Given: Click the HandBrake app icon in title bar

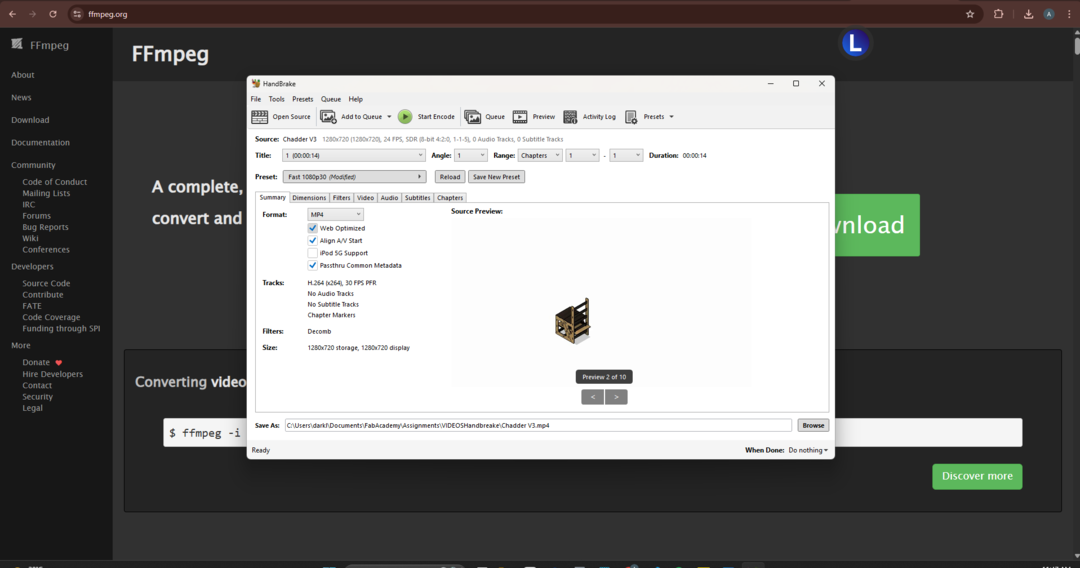Looking at the screenshot, I should (256, 83).
